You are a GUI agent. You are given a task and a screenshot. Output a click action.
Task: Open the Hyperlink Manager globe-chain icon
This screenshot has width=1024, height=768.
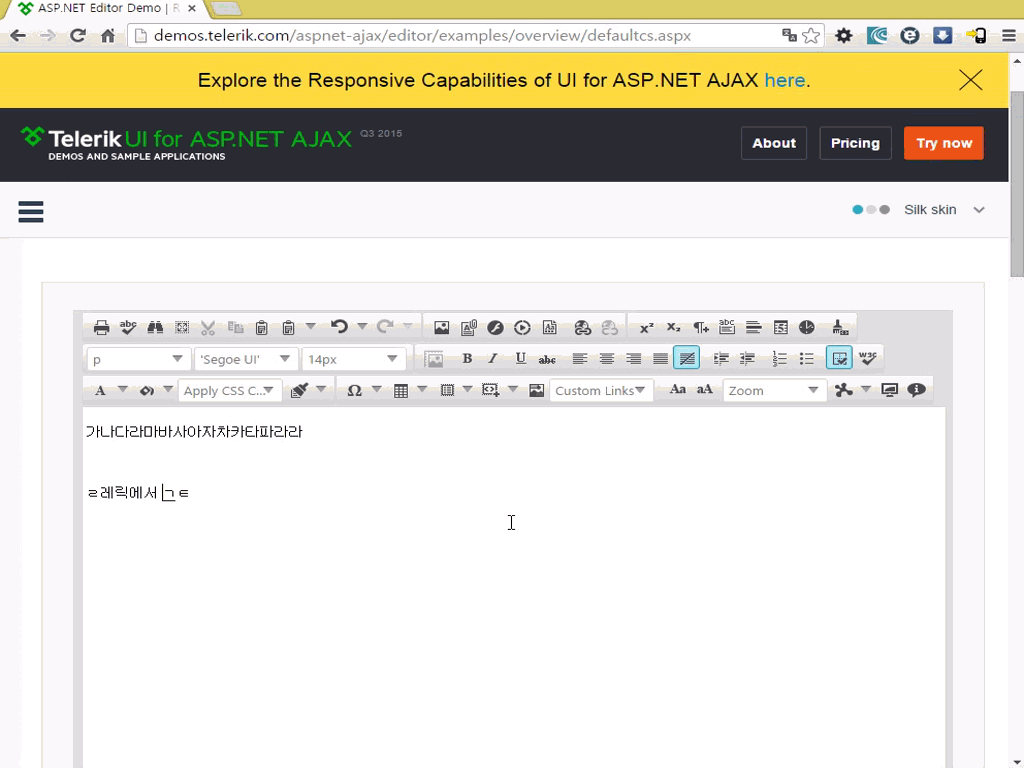pyautogui.click(x=582, y=327)
